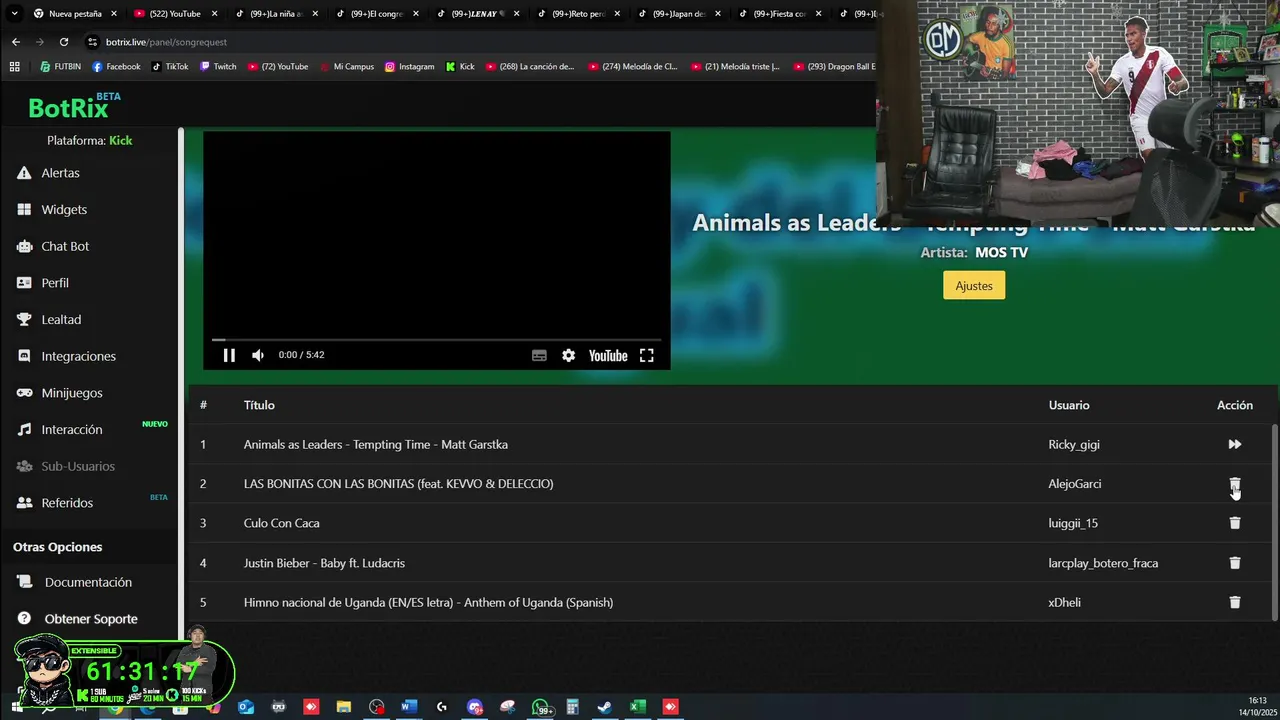1280x720 pixels.
Task: Close the (522) YouTube tab
Action: [x=214, y=14]
